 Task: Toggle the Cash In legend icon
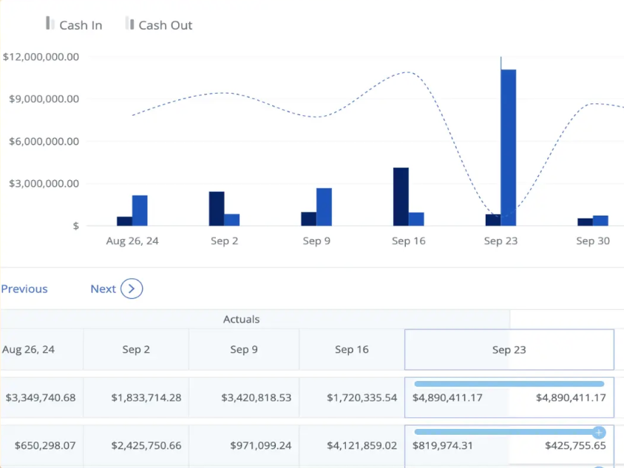(50, 23)
